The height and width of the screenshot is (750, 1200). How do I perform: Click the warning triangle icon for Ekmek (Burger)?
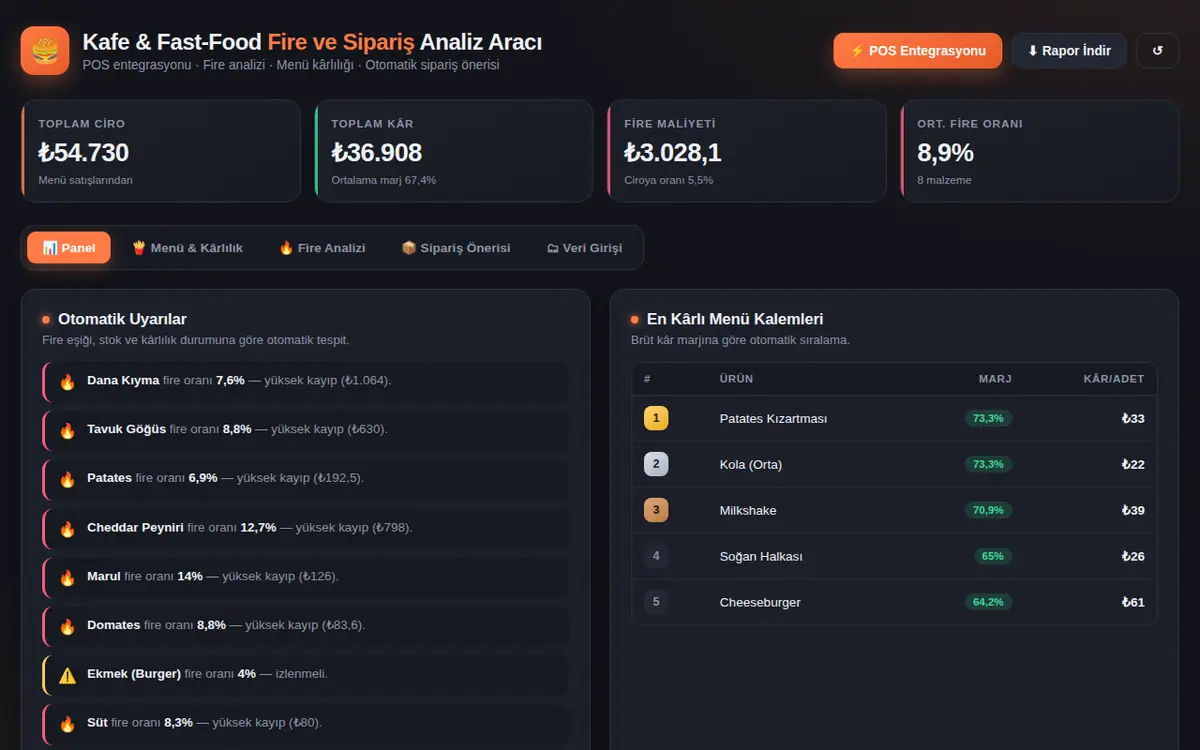(x=68, y=675)
